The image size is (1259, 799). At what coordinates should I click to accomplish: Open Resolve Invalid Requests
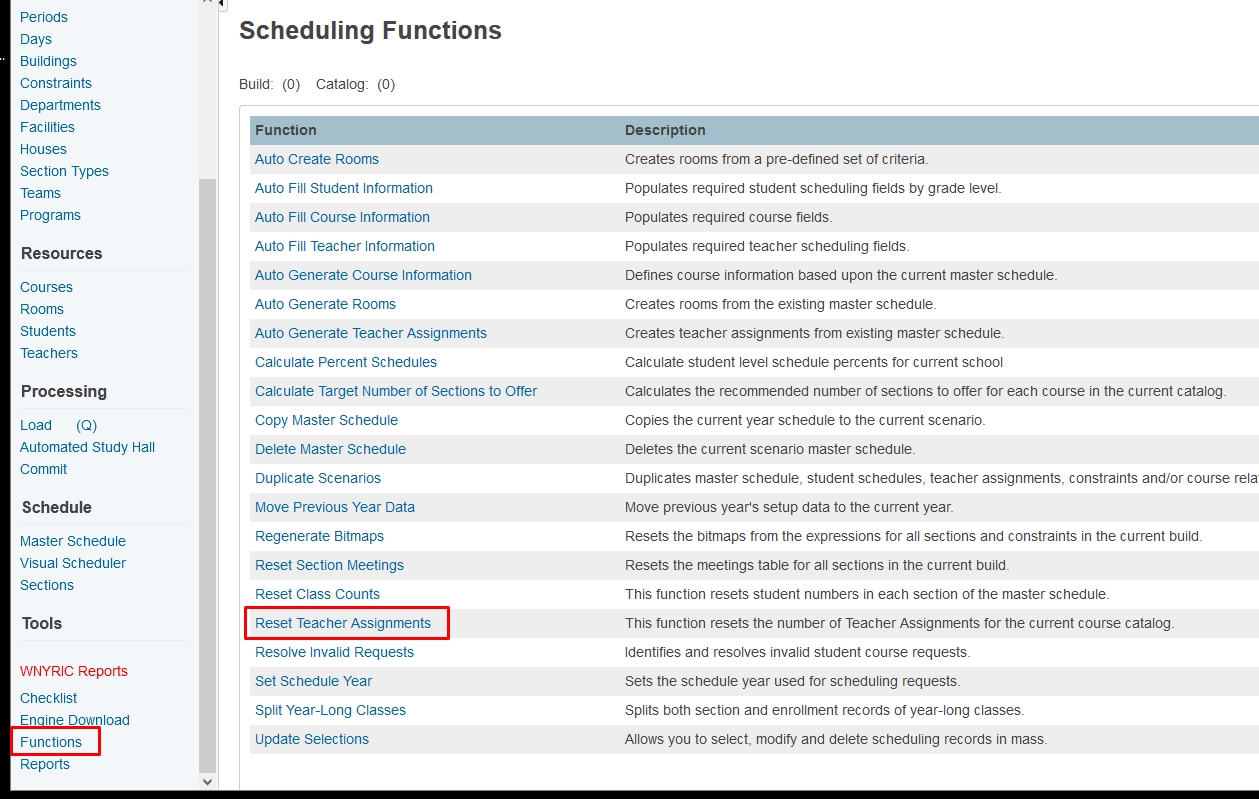[334, 652]
